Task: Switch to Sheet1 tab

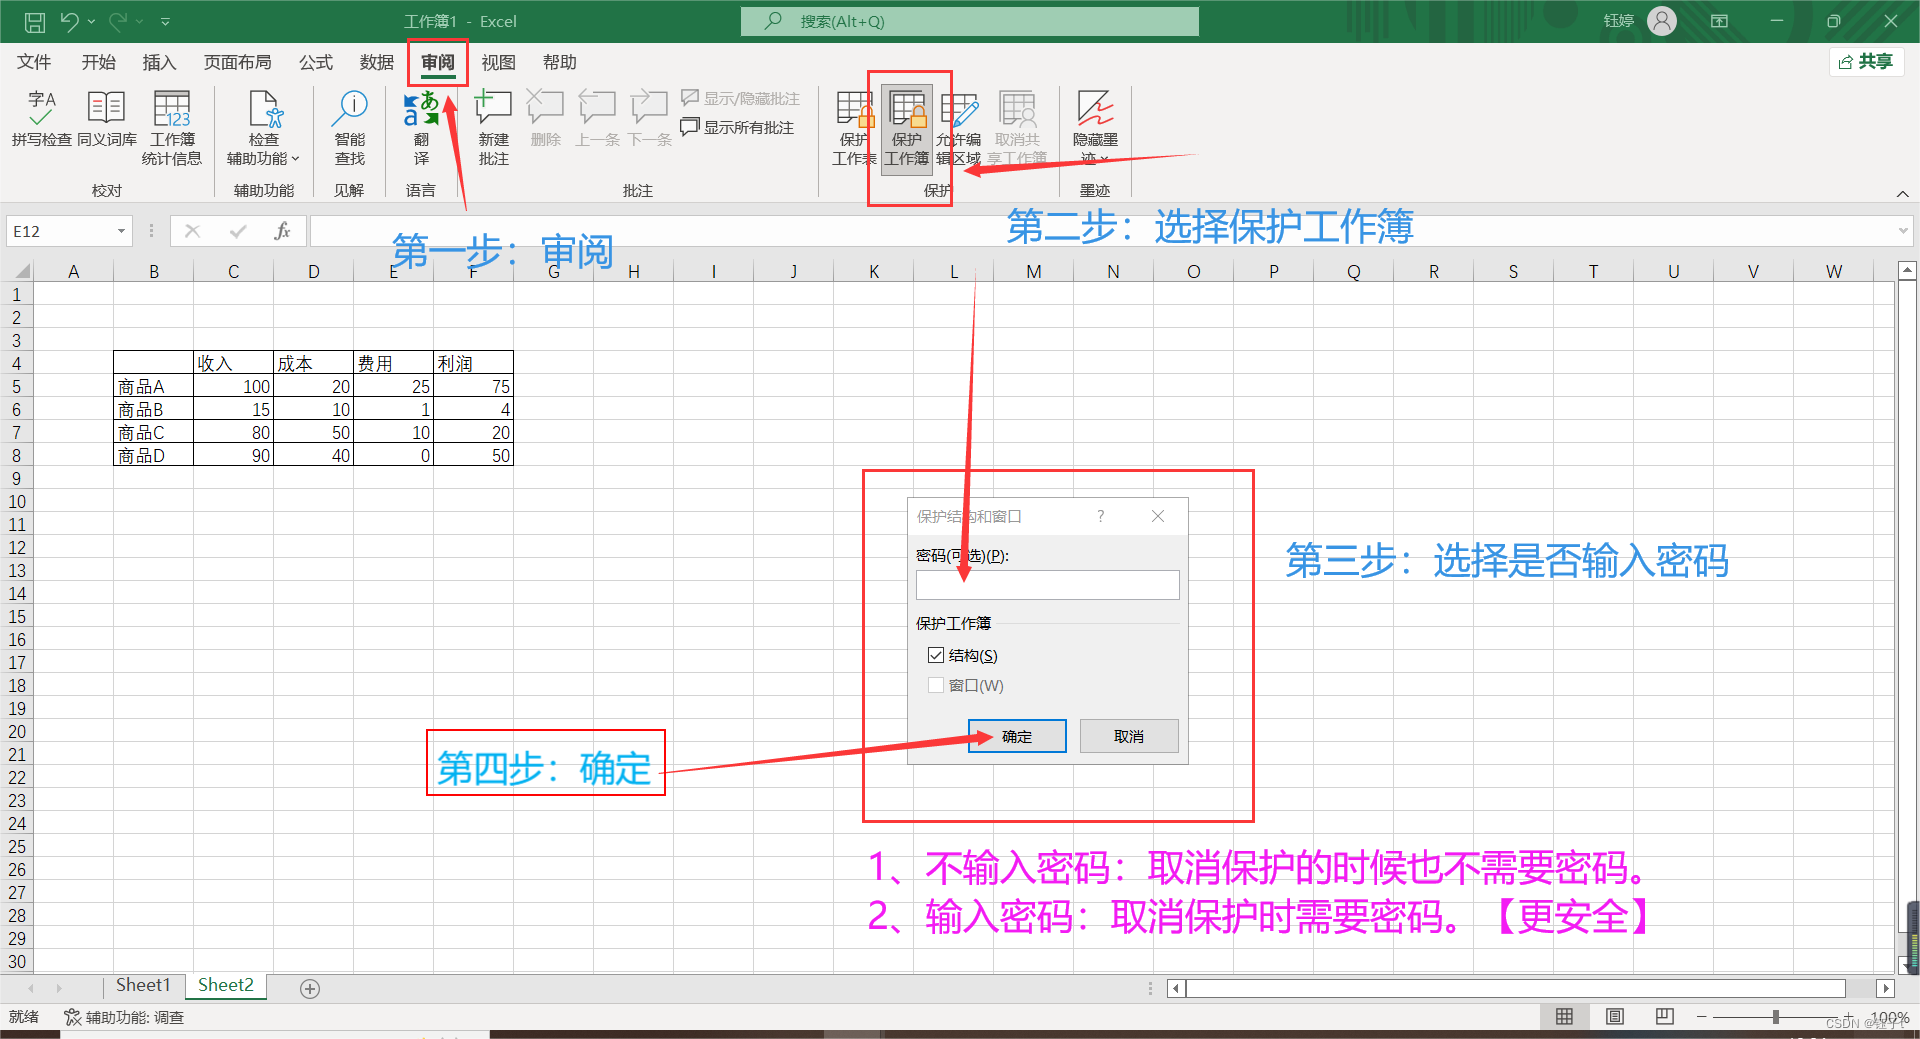Action: pos(143,985)
